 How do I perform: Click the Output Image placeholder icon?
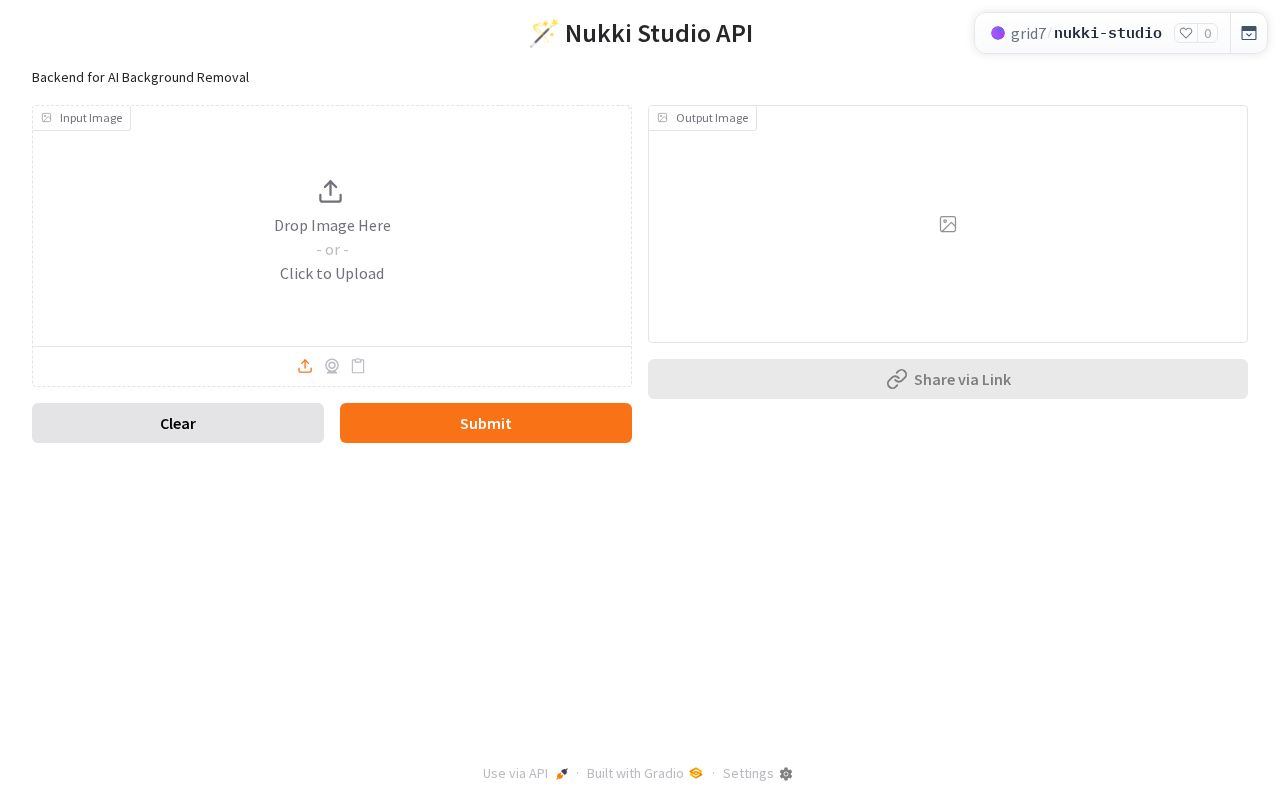tap(948, 224)
